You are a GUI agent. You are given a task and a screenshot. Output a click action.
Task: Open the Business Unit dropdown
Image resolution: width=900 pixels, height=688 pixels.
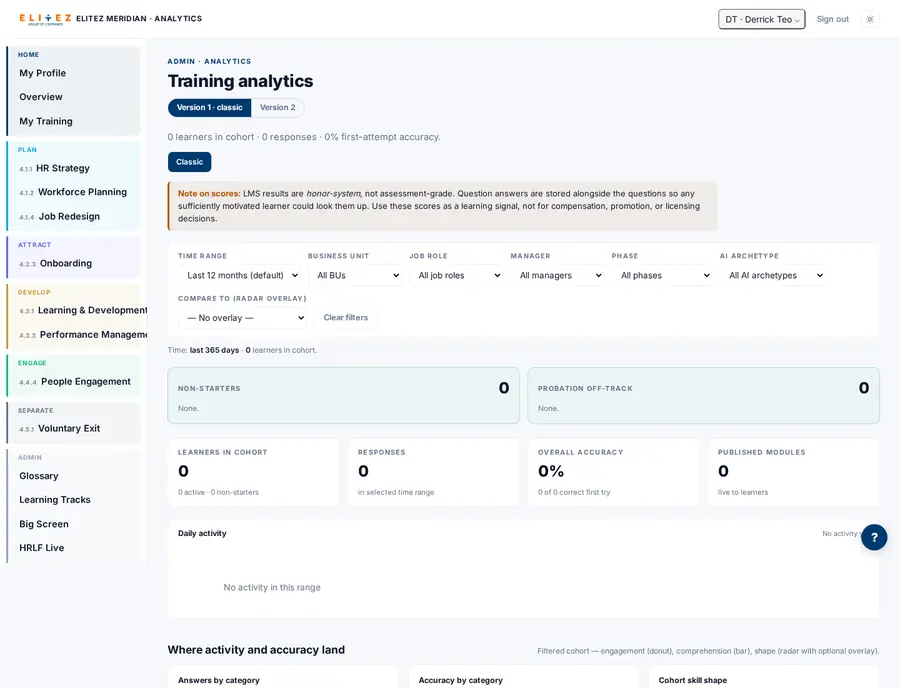(x=355, y=275)
